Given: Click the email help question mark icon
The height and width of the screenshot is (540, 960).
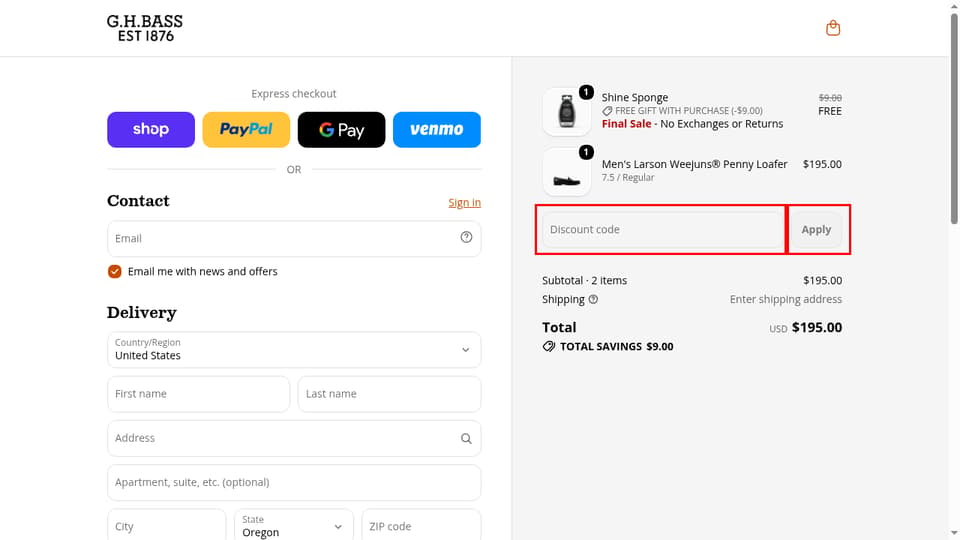Looking at the screenshot, I should (466, 238).
